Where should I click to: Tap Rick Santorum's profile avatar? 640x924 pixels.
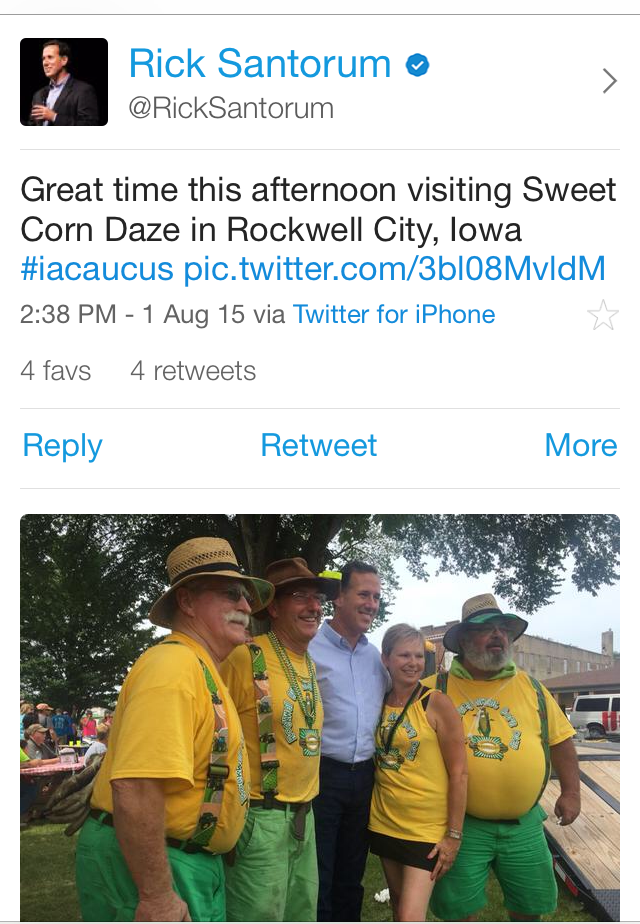64,82
